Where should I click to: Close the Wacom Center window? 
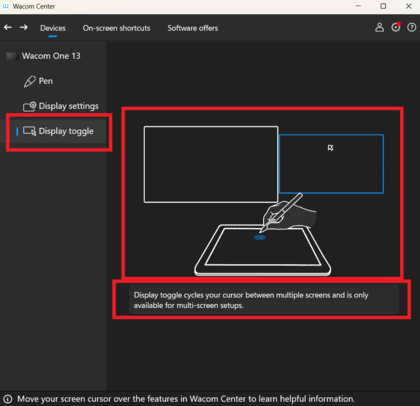coord(409,6)
